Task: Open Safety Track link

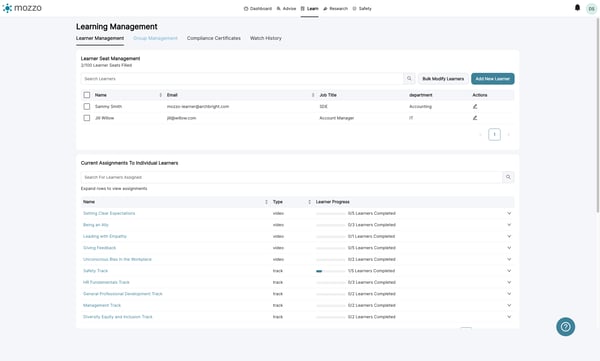Action: click(96, 271)
